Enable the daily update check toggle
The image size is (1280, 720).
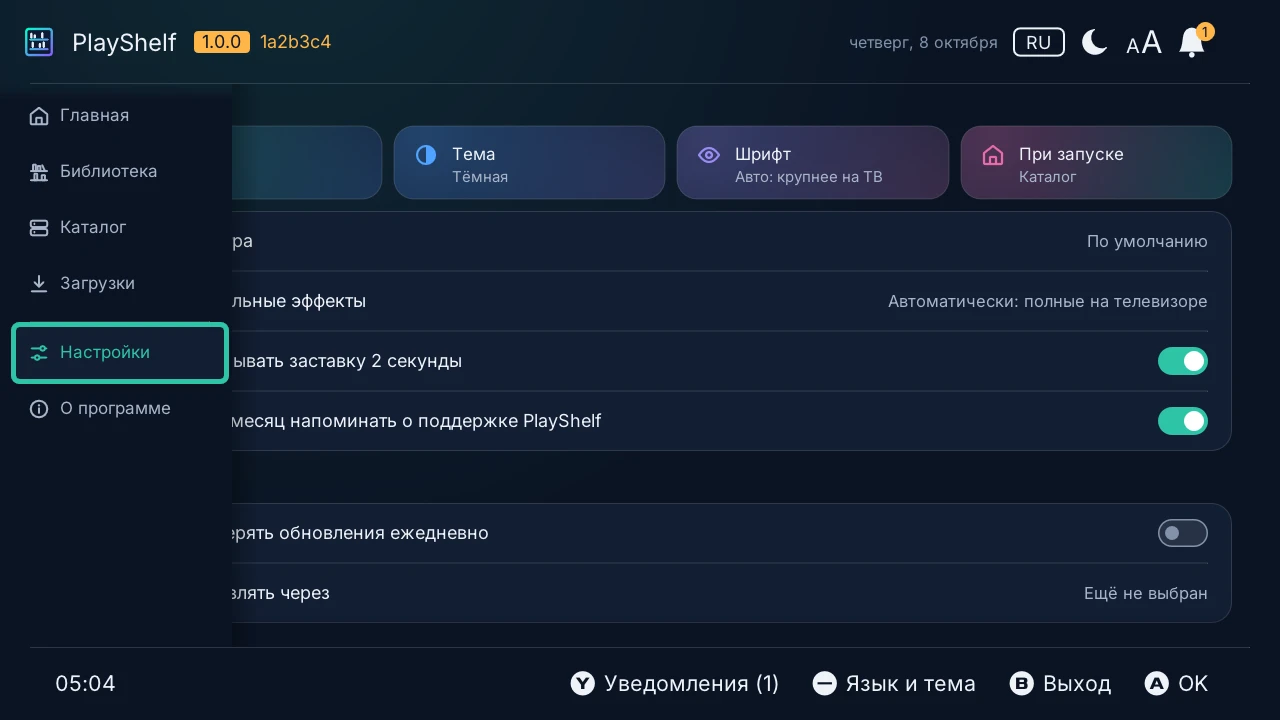(1183, 533)
